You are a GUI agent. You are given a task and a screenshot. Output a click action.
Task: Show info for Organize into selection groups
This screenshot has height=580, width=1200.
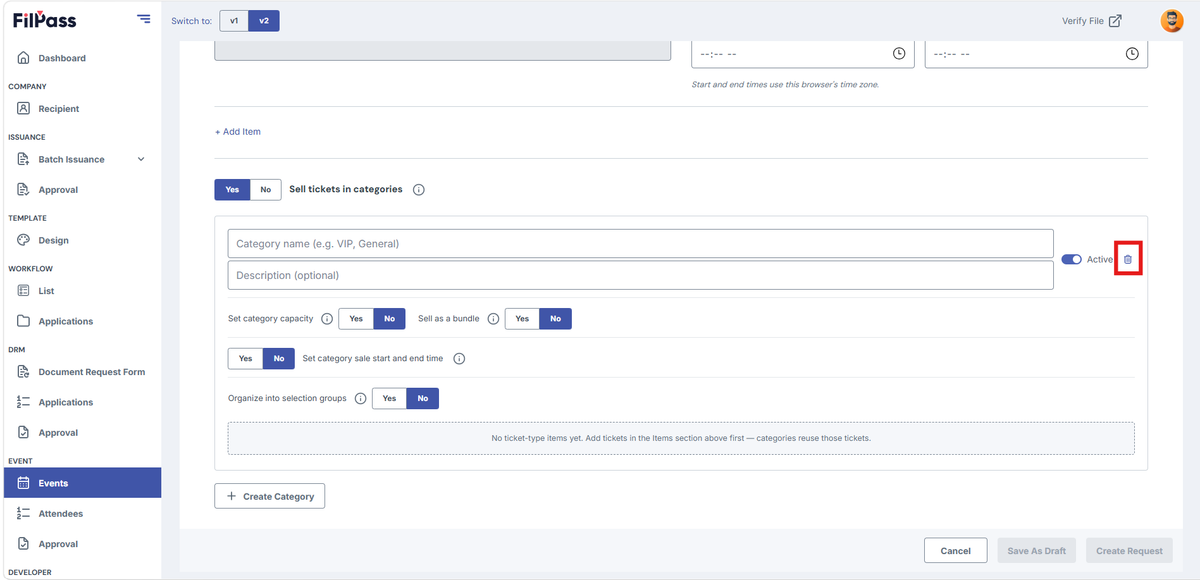(361, 398)
